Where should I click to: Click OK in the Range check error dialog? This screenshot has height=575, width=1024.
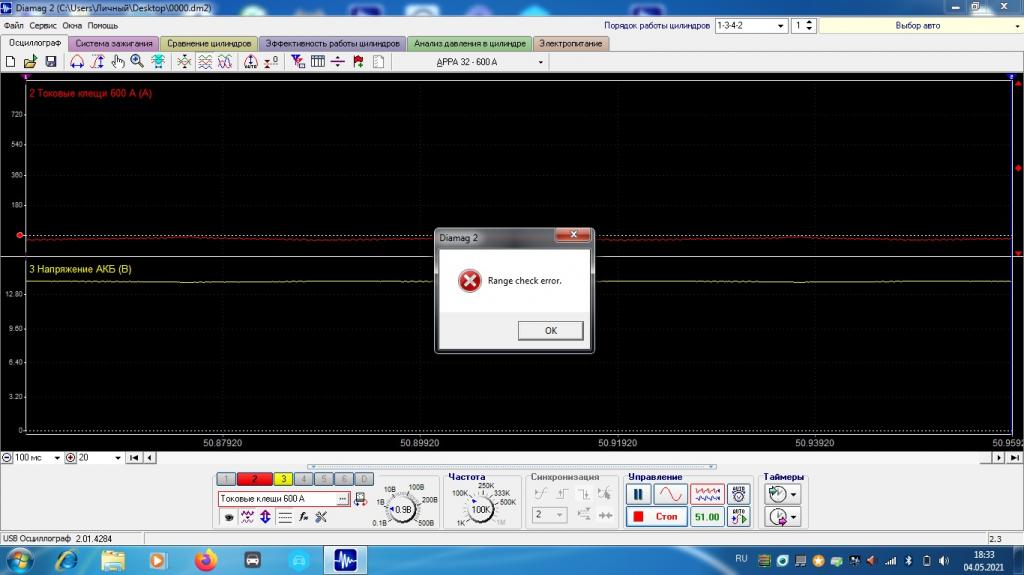pos(551,330)
